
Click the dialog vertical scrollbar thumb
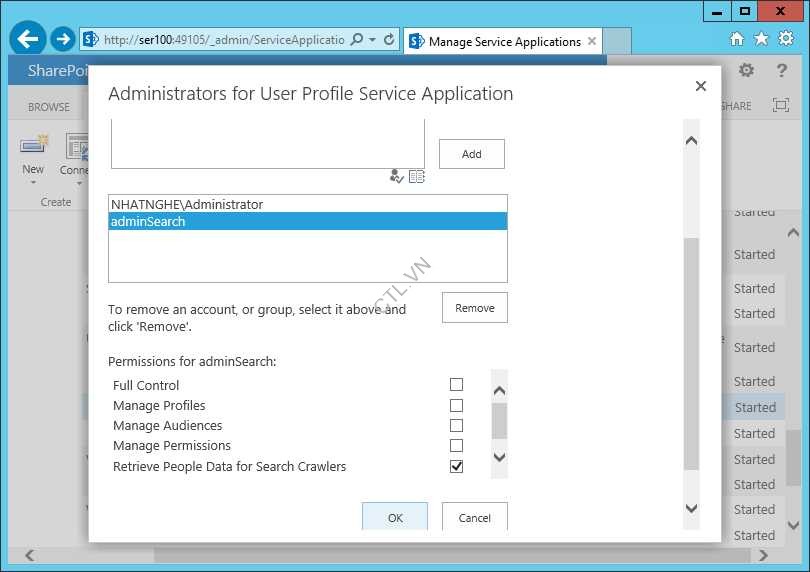(691, 354)
